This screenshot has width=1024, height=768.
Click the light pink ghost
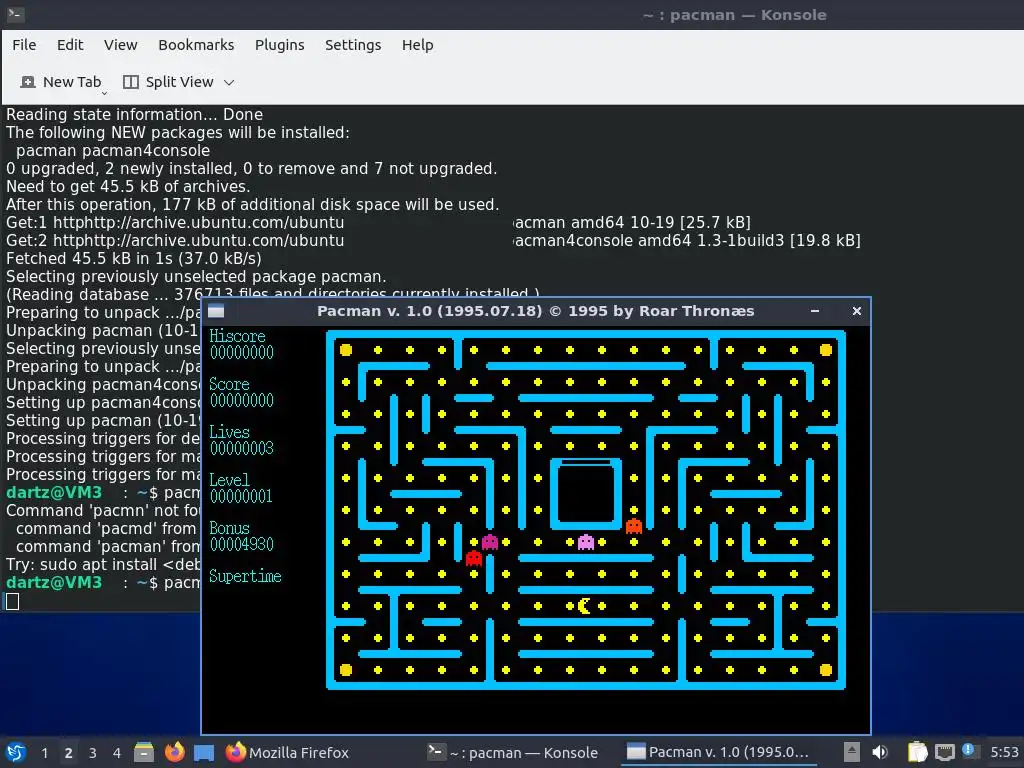tap(586, 542)
